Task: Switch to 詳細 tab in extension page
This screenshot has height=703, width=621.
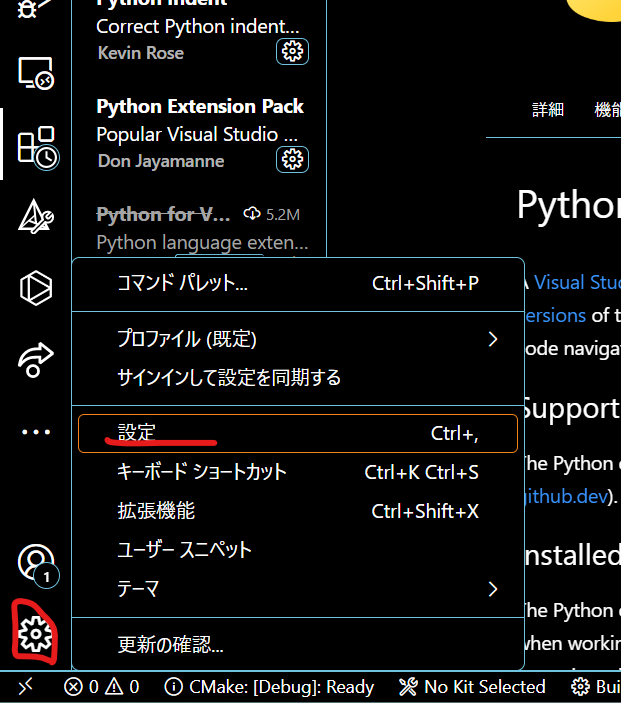Action: coord(548,110)
